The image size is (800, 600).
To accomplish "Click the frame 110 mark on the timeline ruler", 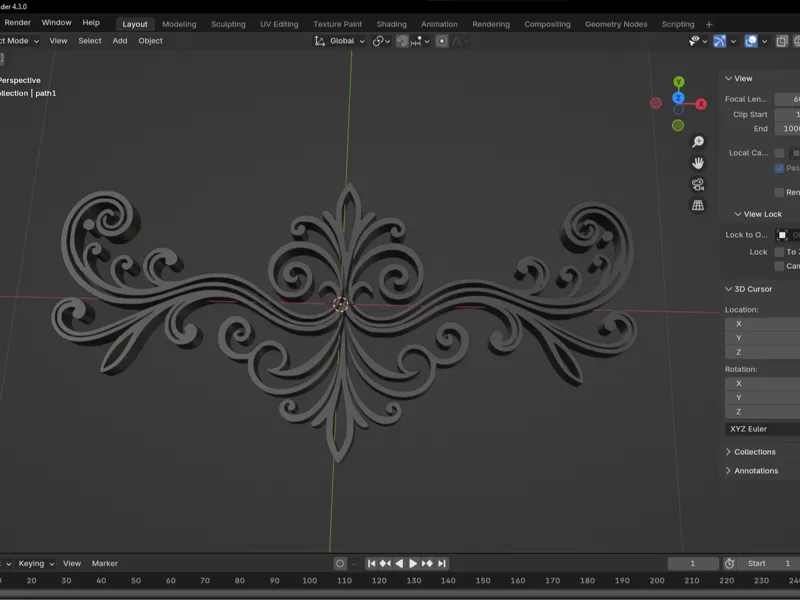I will pyautogui.click(x=344, y=581).
